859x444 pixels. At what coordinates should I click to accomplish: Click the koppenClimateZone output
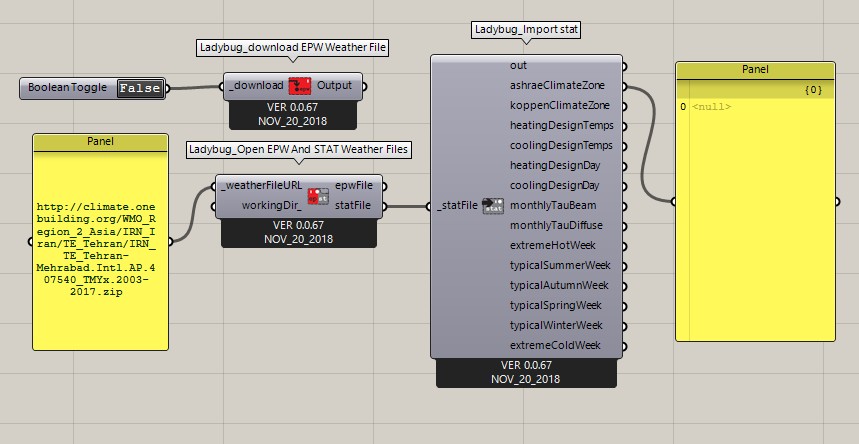(559, 105)
